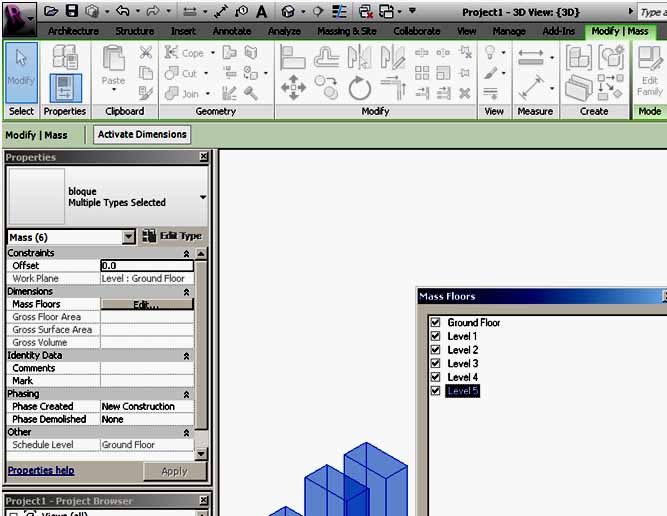Toggle the Level 5 checkbox

tap(434, 391)
